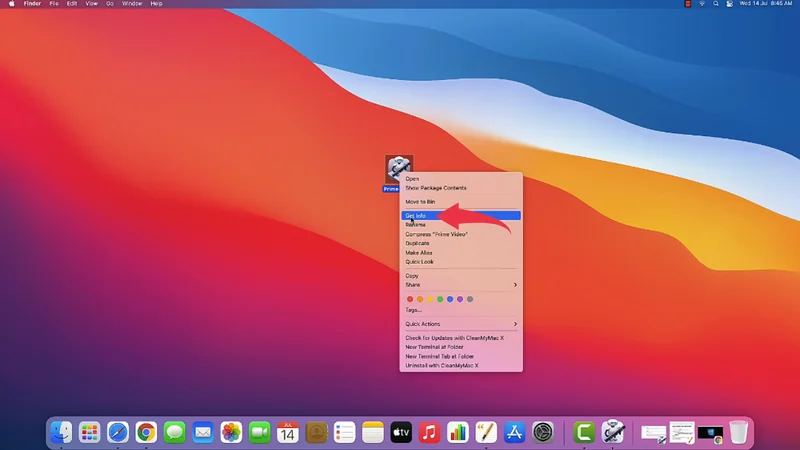Select Show Package Contents
The height and width of the screenshot is (450, 800).
435,188
